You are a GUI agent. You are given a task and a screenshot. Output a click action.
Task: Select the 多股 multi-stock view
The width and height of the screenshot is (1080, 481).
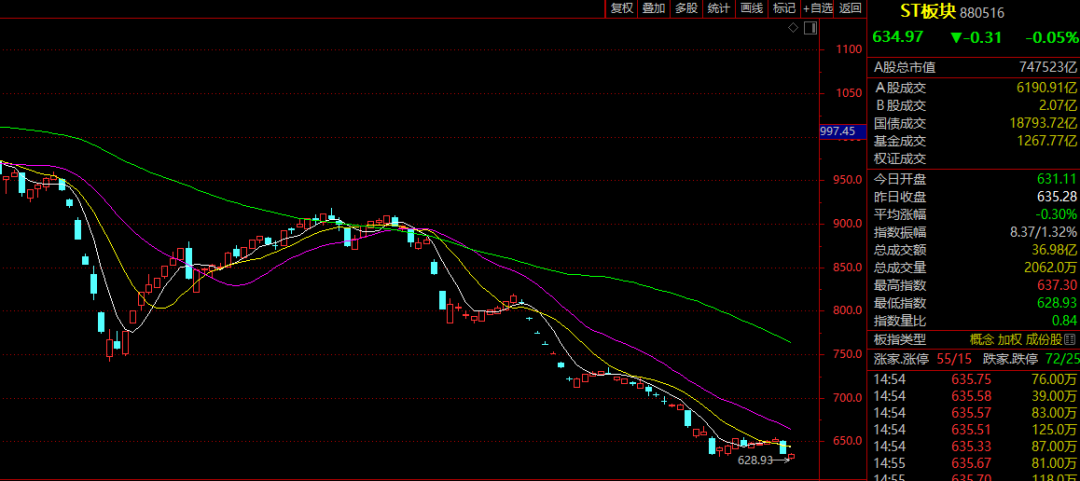(x=686, y=8)
